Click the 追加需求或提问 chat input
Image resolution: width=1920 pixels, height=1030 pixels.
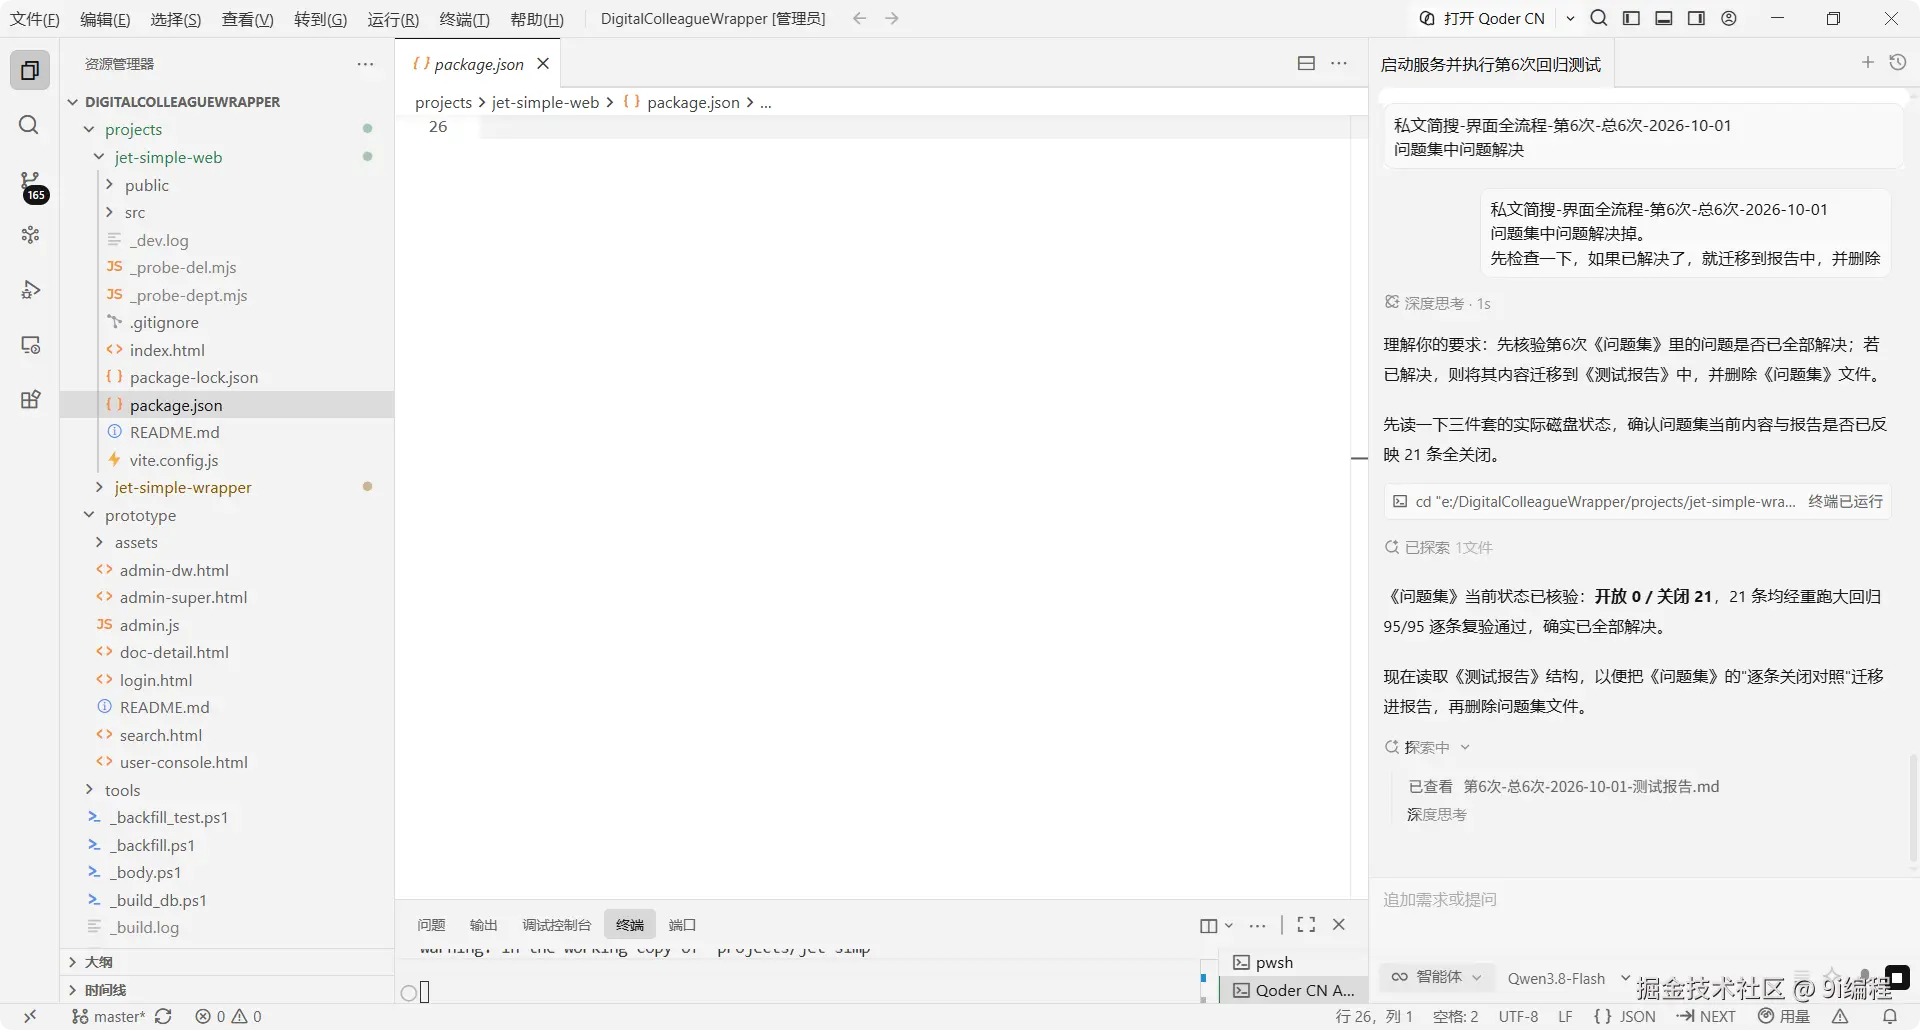[x=1642, y=900]
